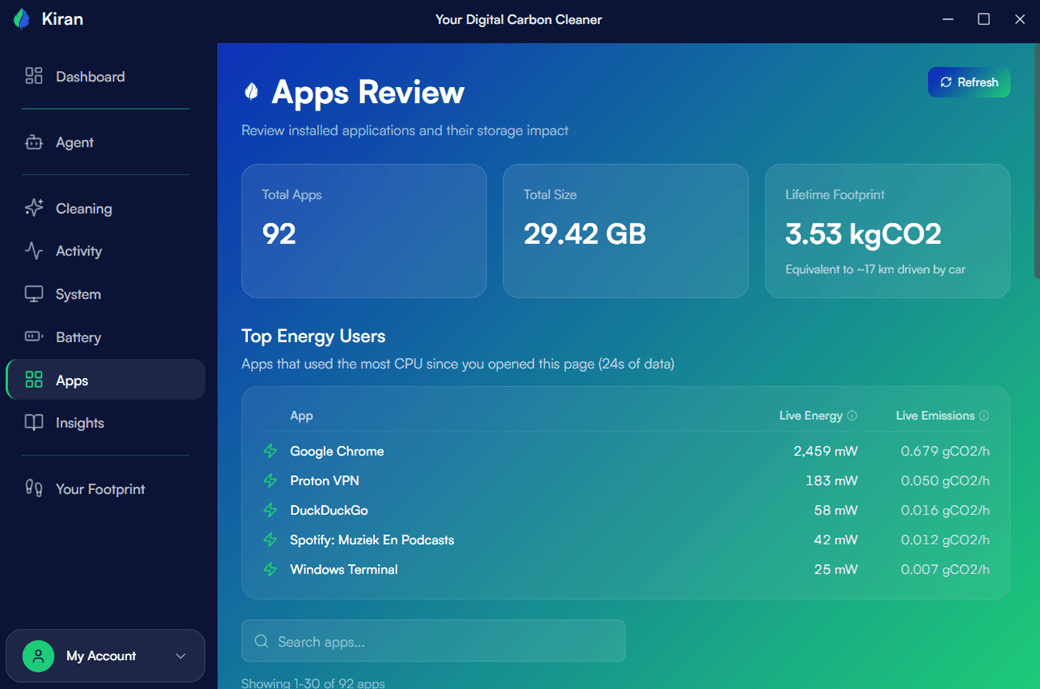Click the Cleaning sparkle icon

coord(34,208)
